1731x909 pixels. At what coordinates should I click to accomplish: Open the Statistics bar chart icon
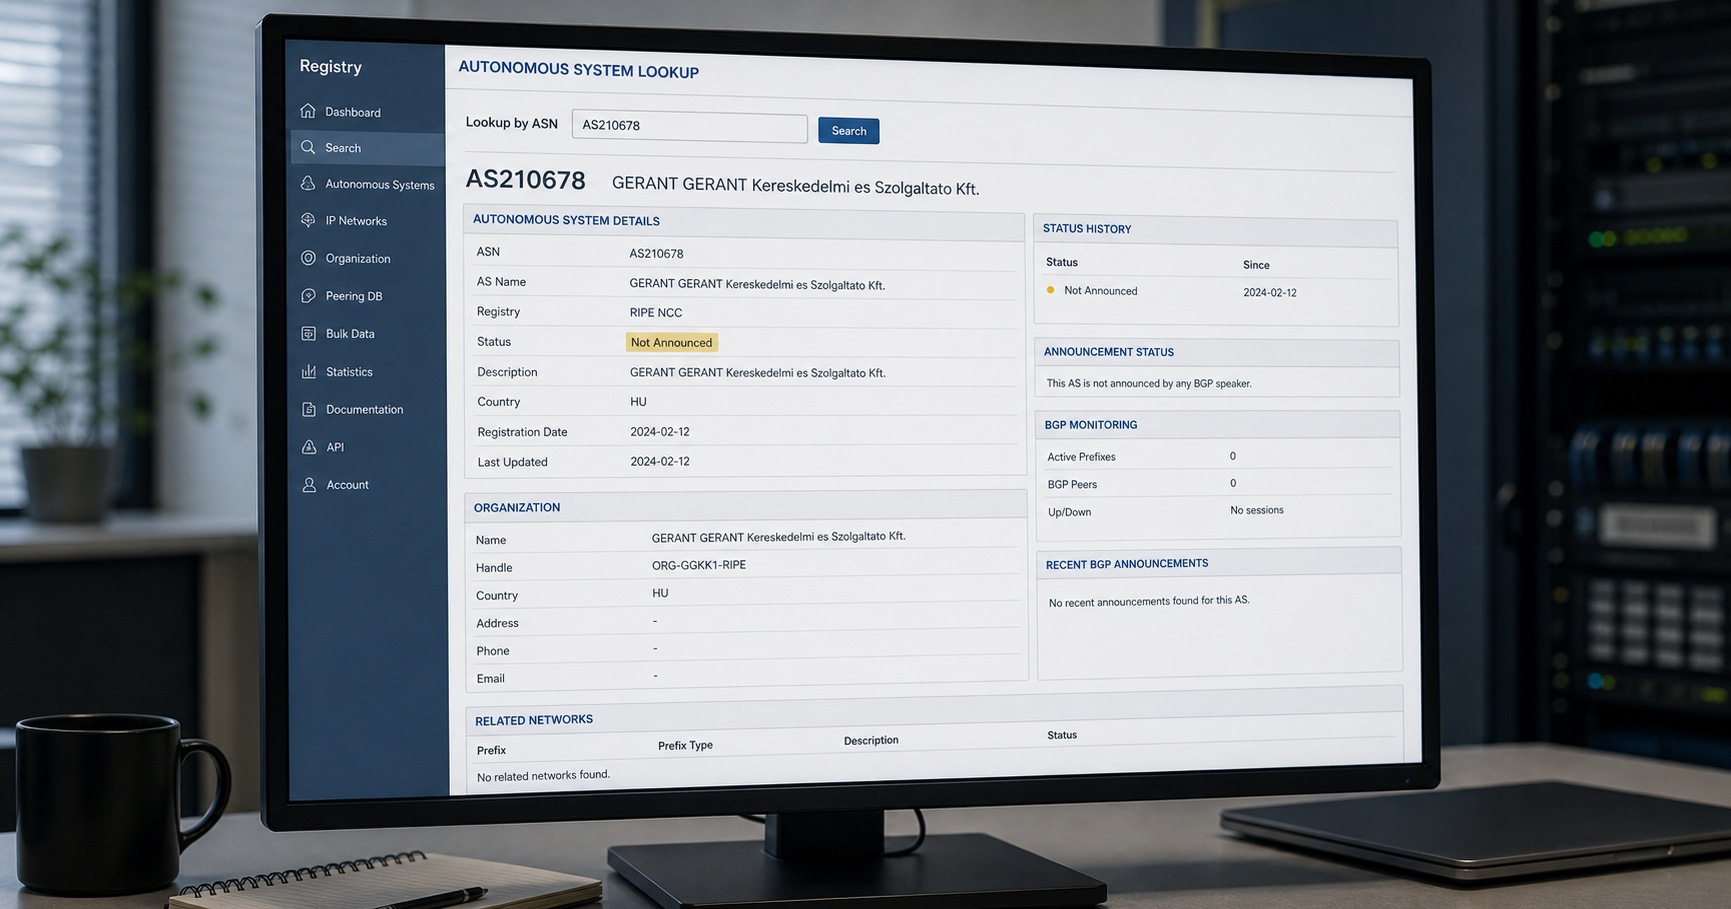[309, 371]
